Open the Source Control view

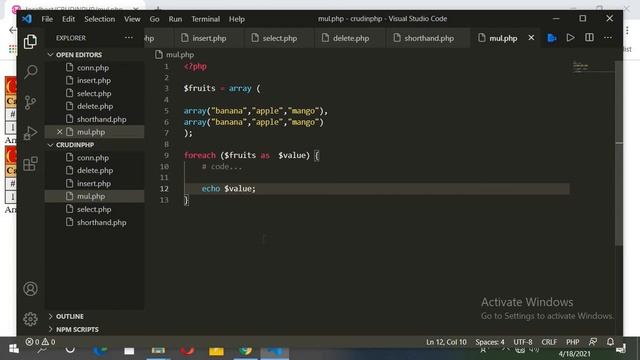click(30, 102)
